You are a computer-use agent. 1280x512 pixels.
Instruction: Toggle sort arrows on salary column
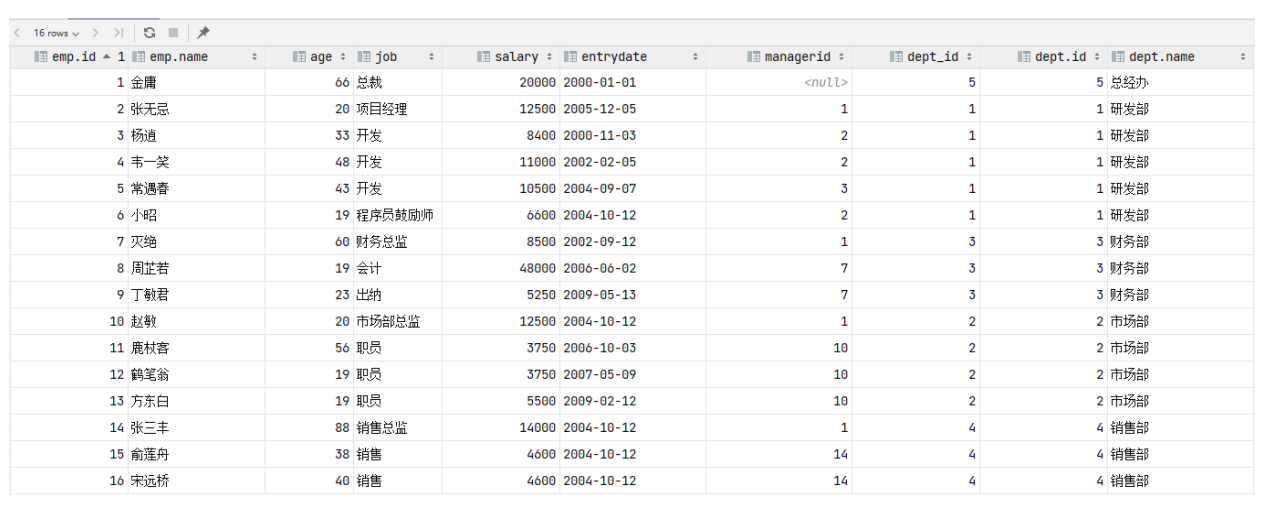pos(549,57)
